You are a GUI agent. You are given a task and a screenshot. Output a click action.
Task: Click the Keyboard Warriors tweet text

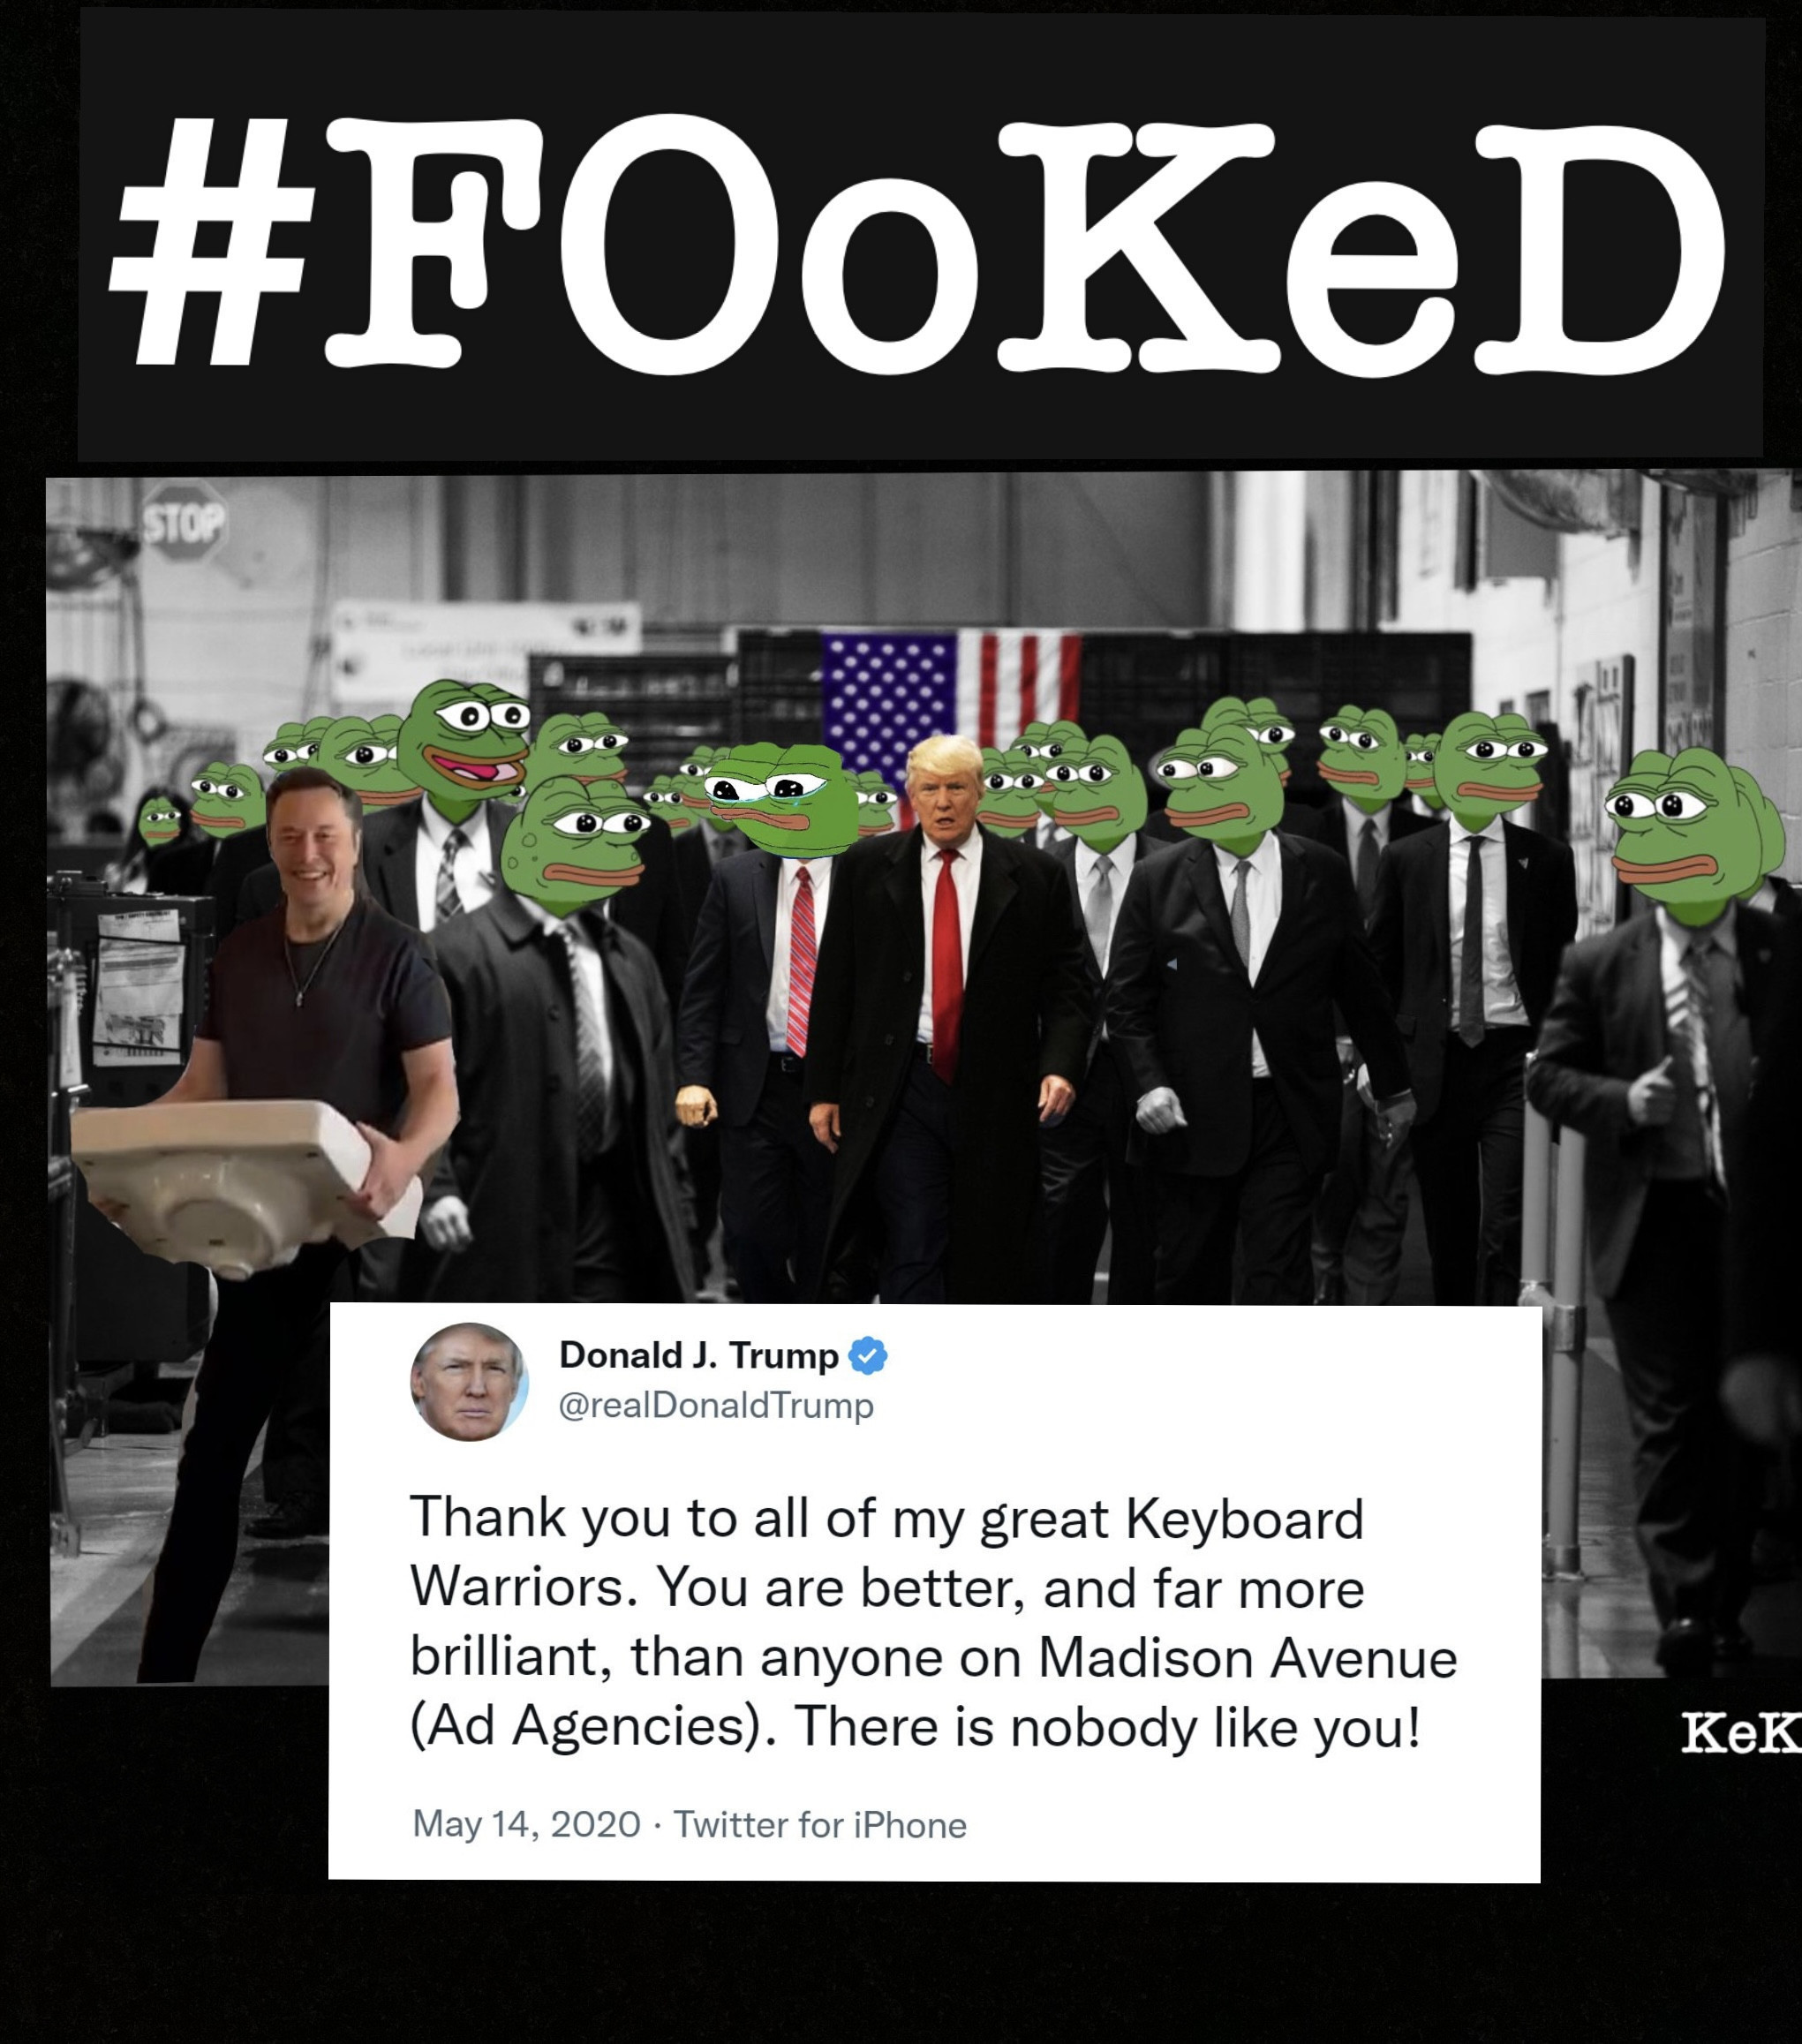(x=933, y=1621)
